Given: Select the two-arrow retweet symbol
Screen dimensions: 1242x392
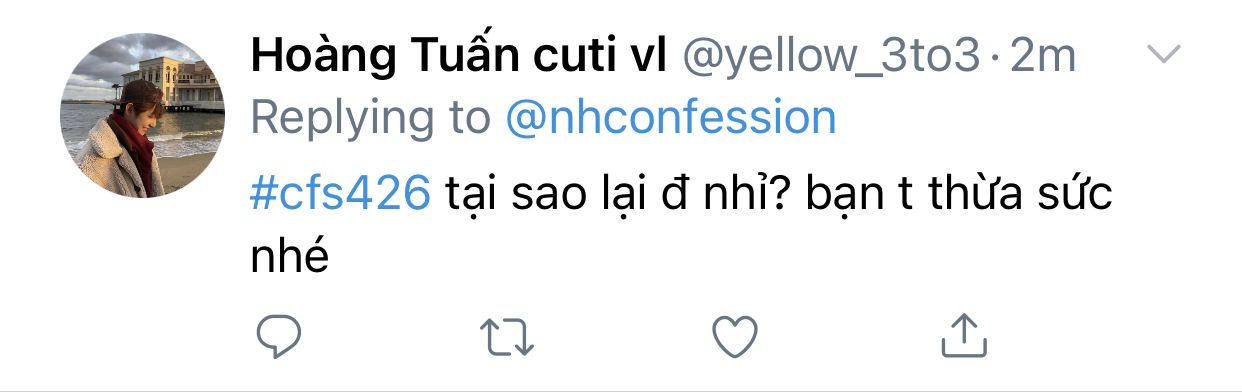Looking at the screenshot, I should [508, 337].
